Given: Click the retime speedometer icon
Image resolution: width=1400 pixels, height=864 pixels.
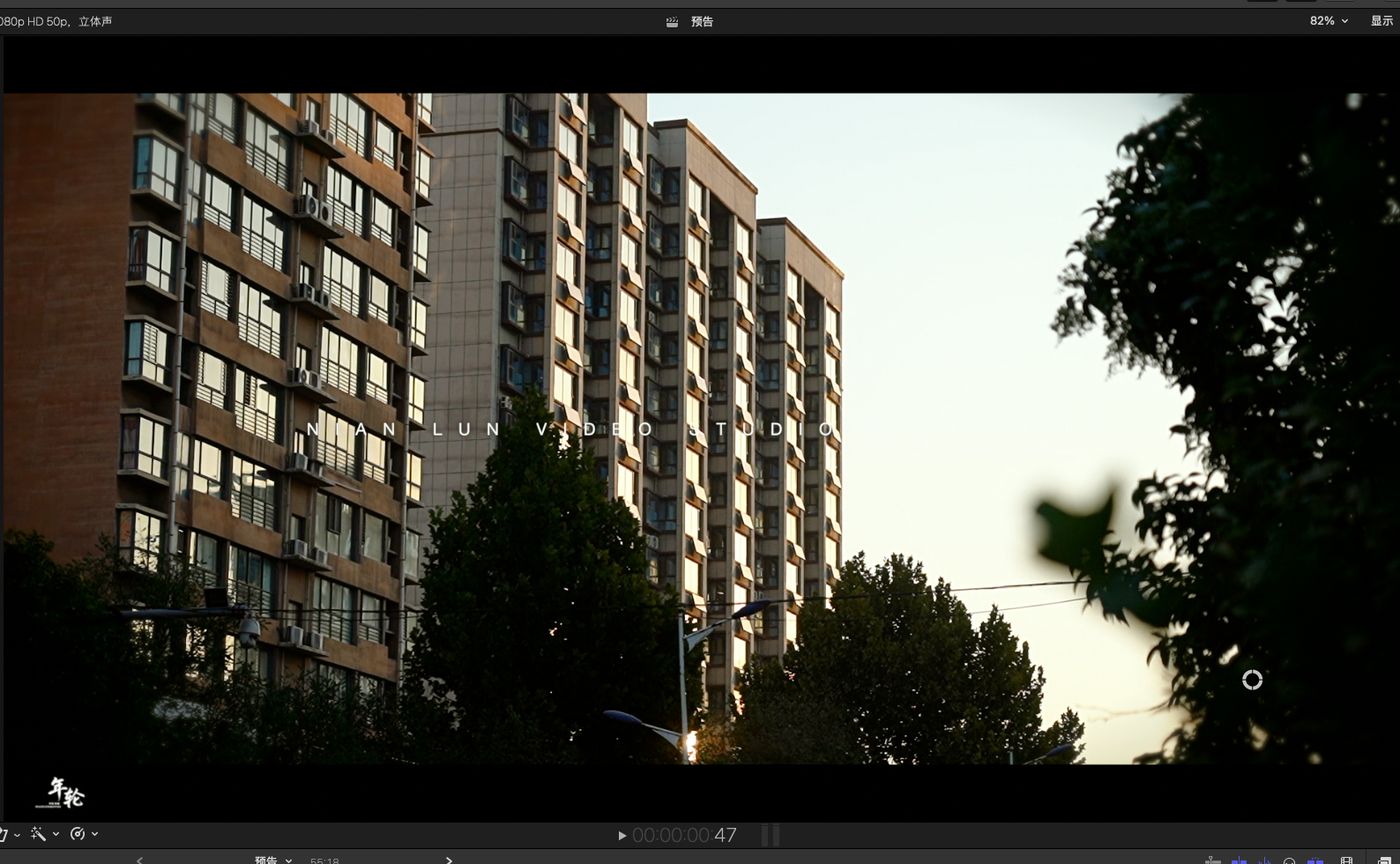Looking at the screenshot, I should [77, 834].
